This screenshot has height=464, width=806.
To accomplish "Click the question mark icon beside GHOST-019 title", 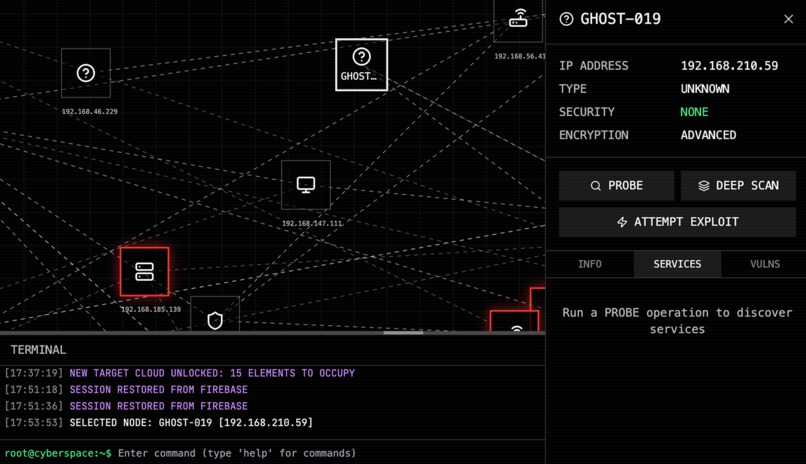I will click(x=566, y=19).
